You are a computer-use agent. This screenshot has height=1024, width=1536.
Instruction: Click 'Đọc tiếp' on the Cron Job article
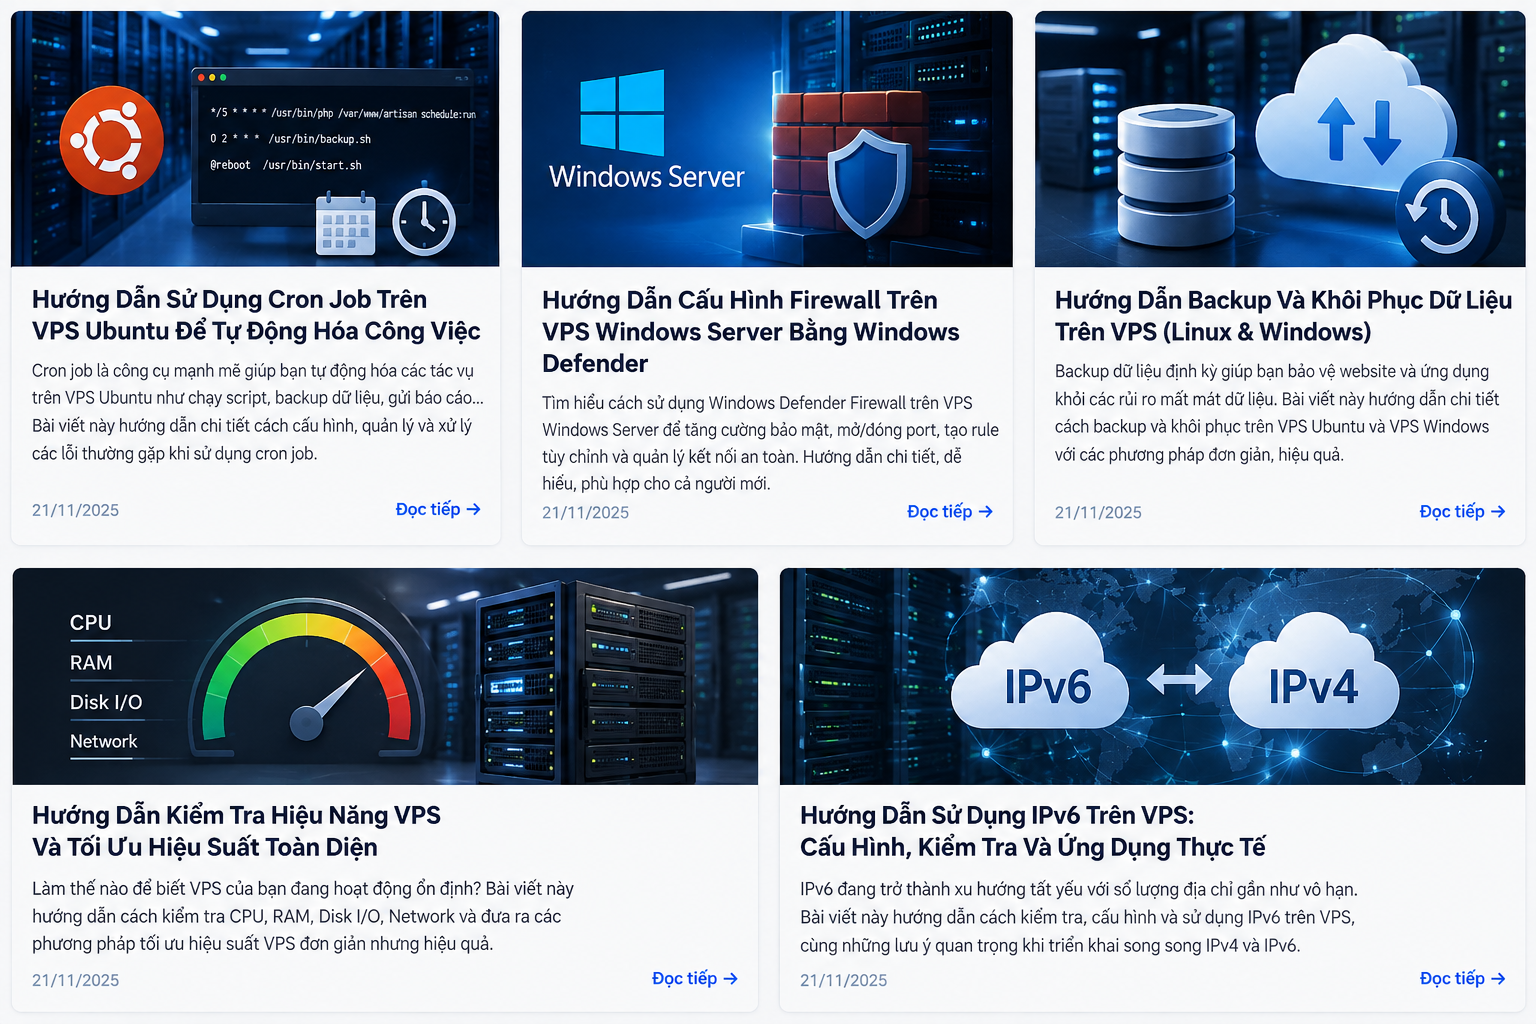438,509
